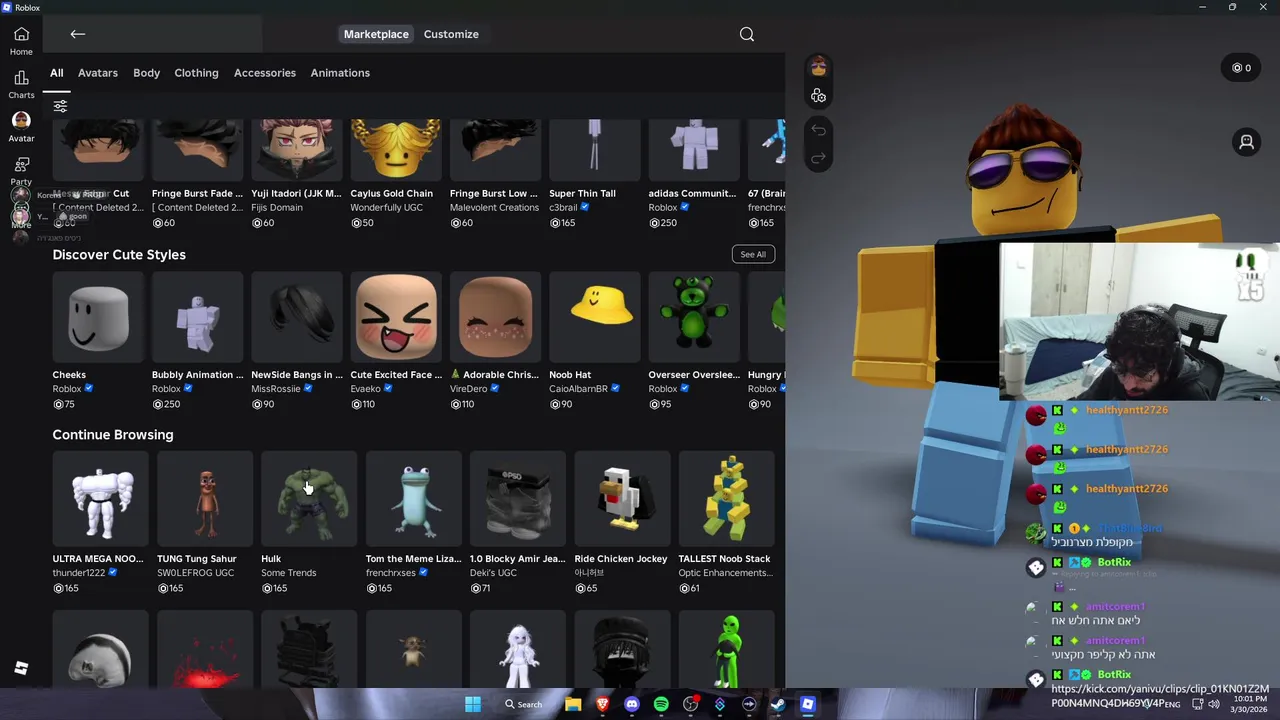Open the TUNG Tung Sahur item

coord(205,498)
